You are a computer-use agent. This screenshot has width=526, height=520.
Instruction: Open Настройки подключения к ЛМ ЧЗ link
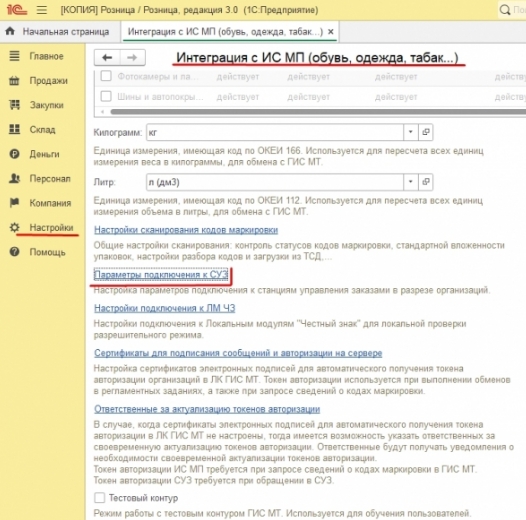165,308
